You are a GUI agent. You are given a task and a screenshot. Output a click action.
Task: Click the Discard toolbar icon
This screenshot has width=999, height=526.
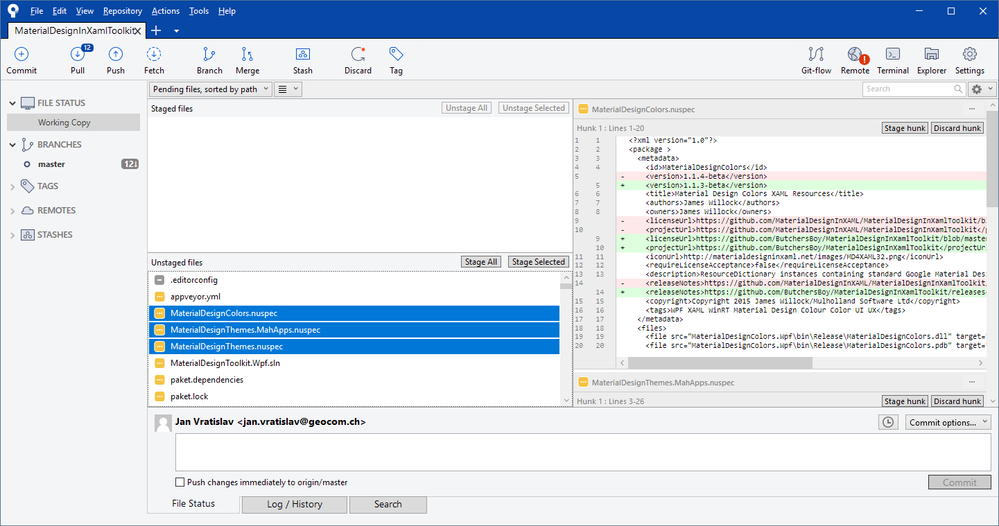(358, 60)
